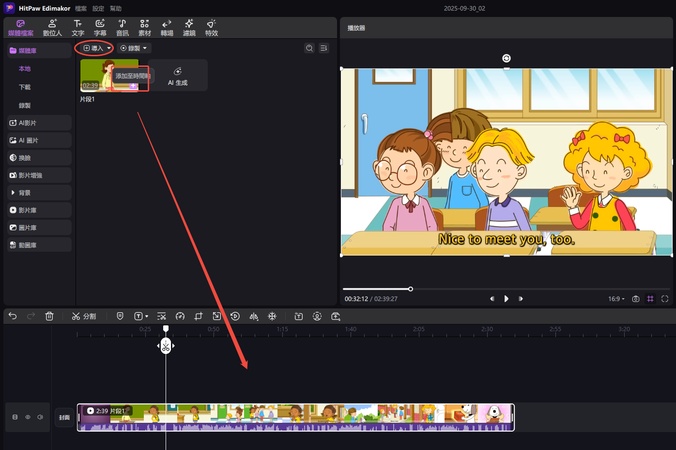
Task: Take a snapshot with the camera icon
Action: click(636, 298)
